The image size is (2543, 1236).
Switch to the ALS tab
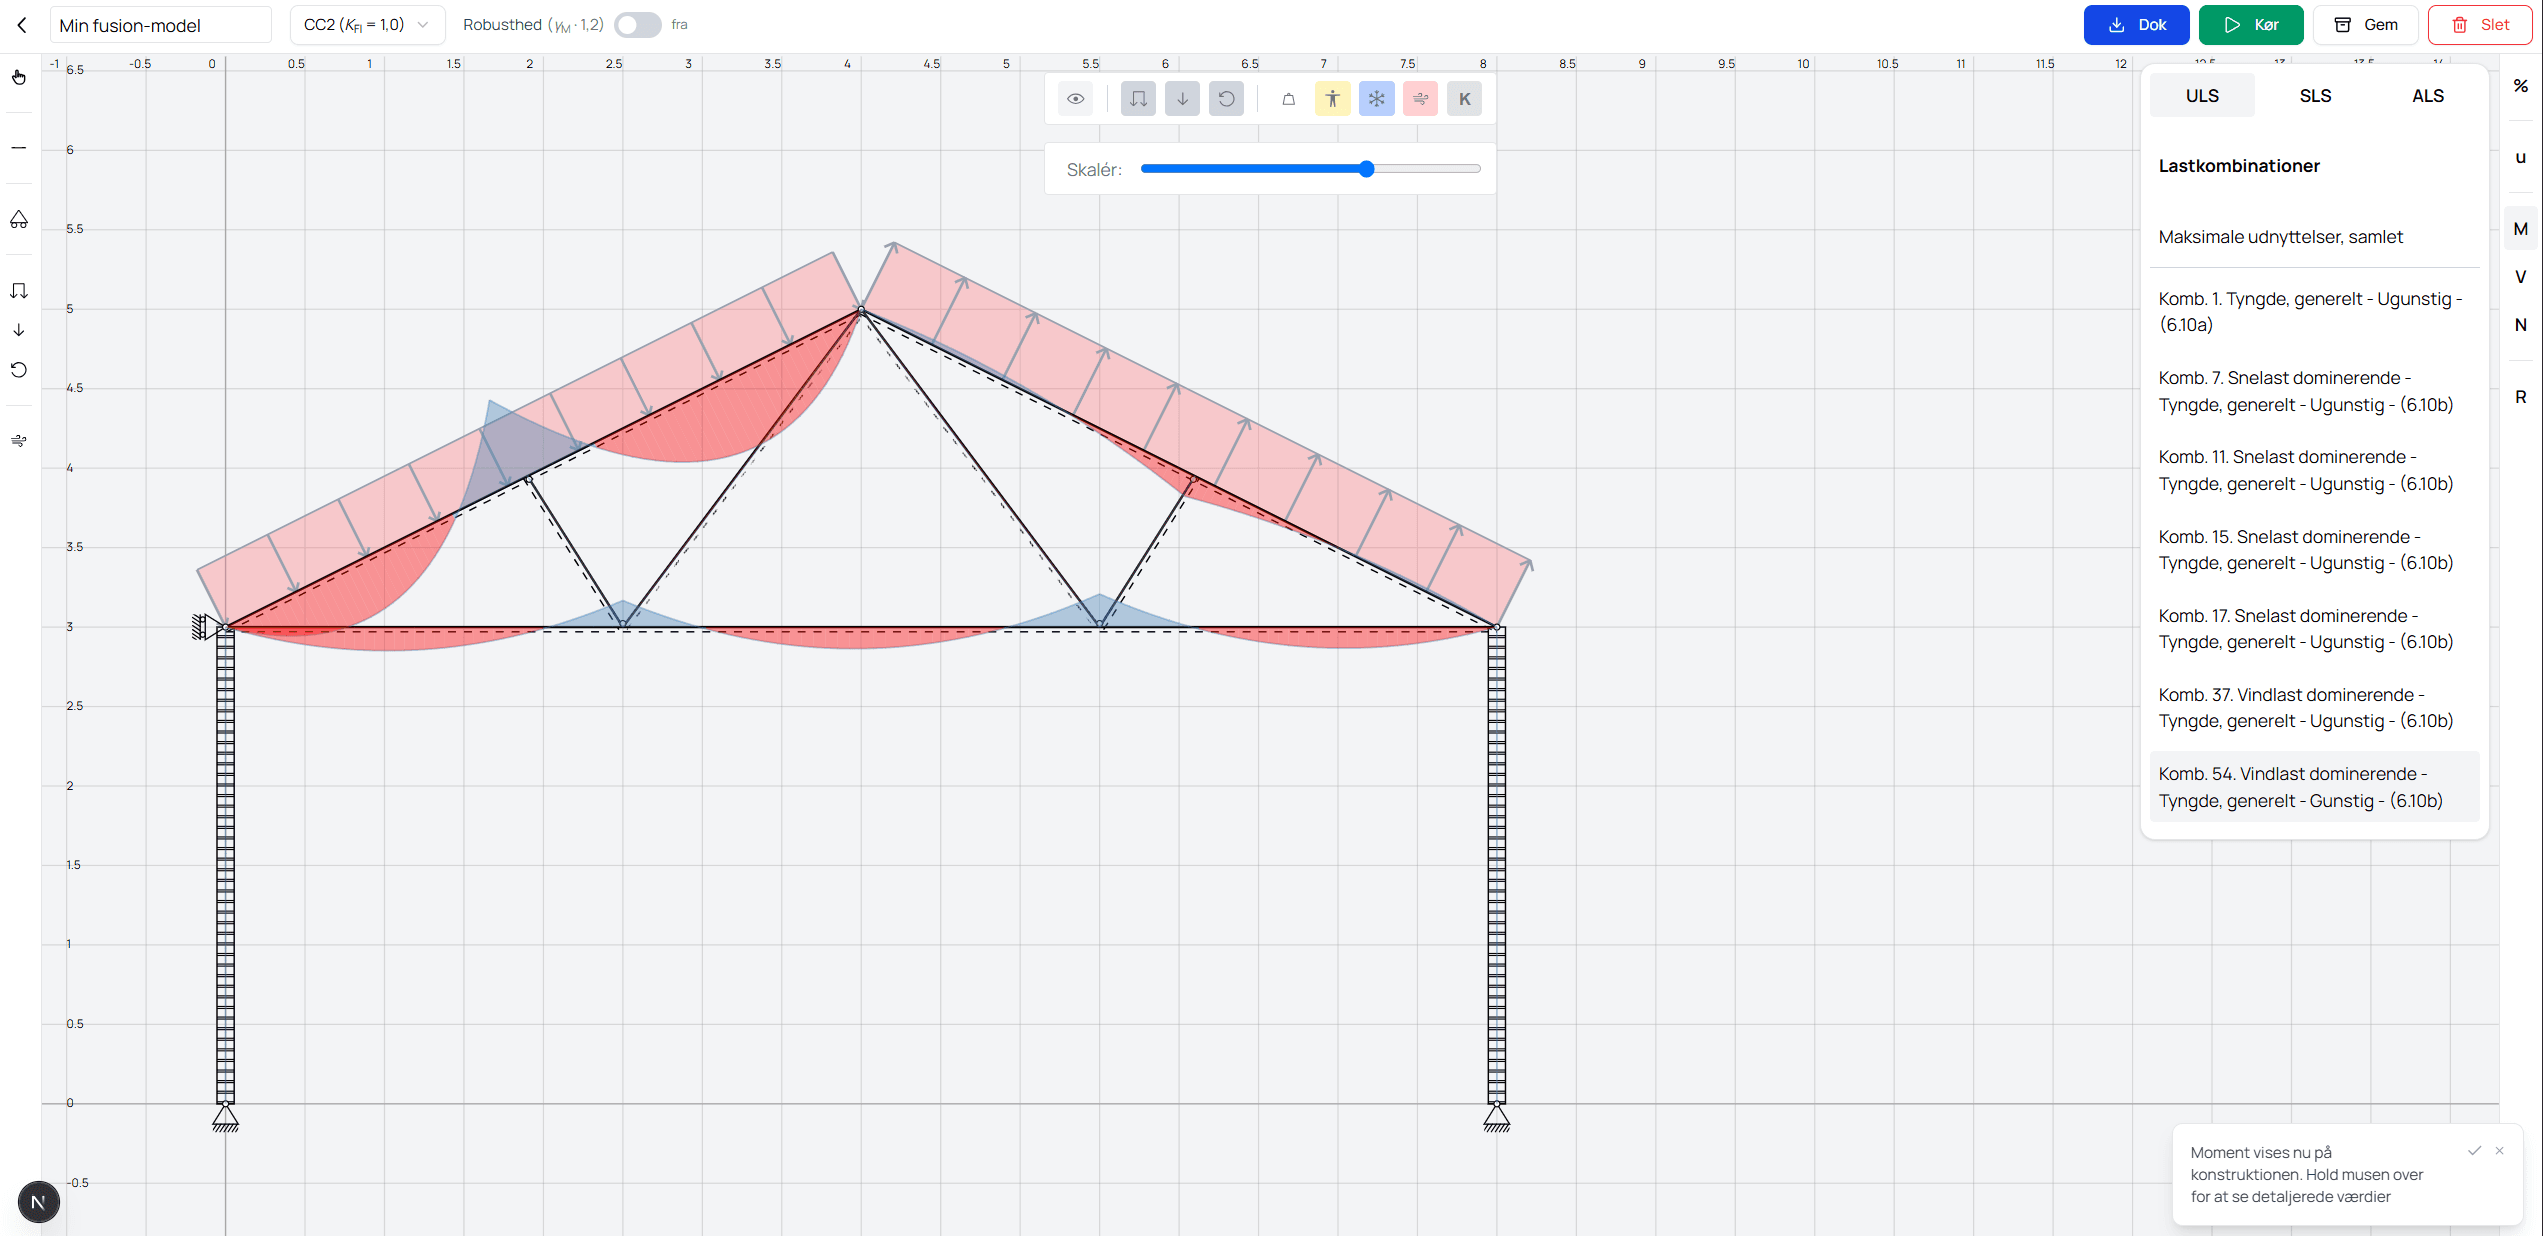coord(2428,95)
